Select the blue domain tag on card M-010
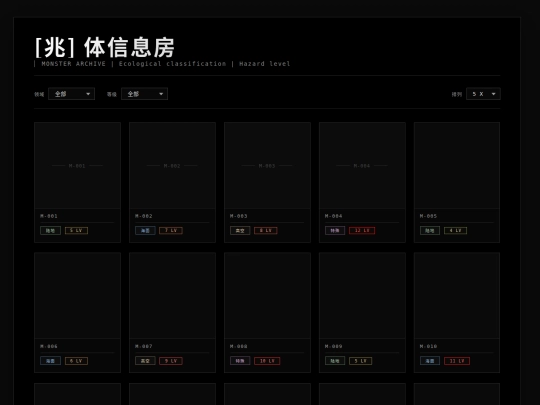 pos(430,361)
